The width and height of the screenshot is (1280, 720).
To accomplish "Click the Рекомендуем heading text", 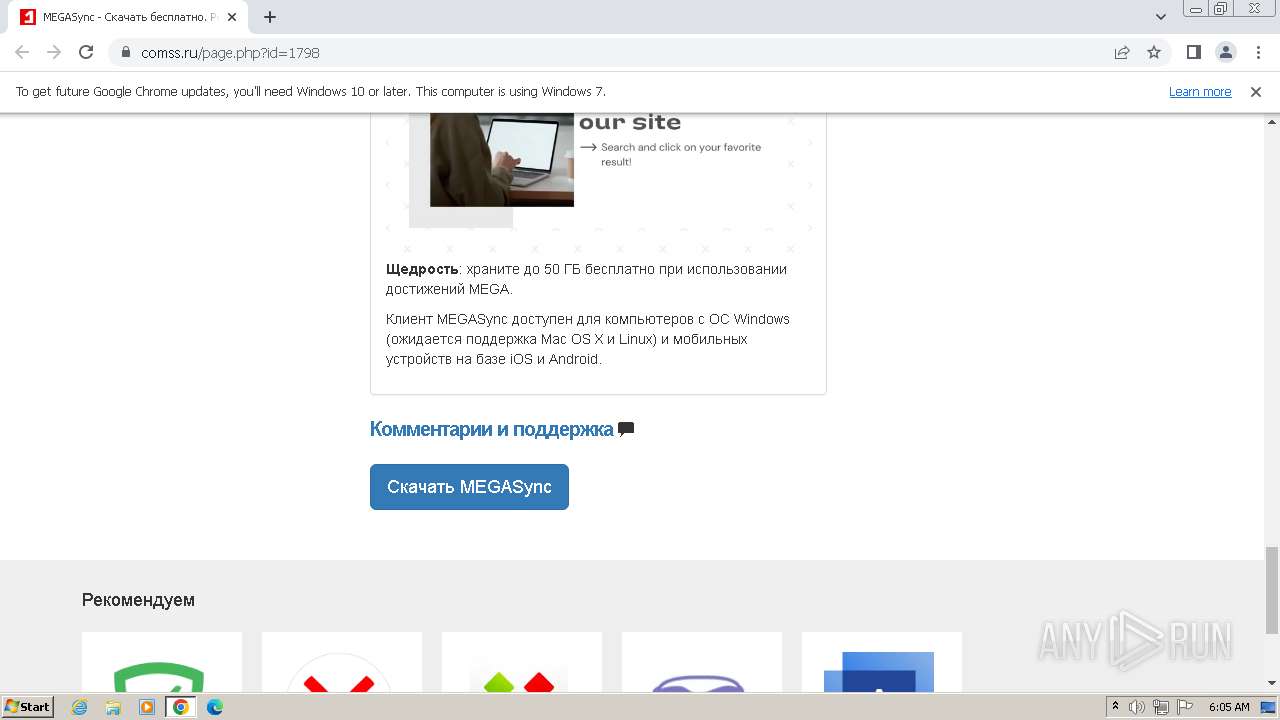I will pos(138,600).
